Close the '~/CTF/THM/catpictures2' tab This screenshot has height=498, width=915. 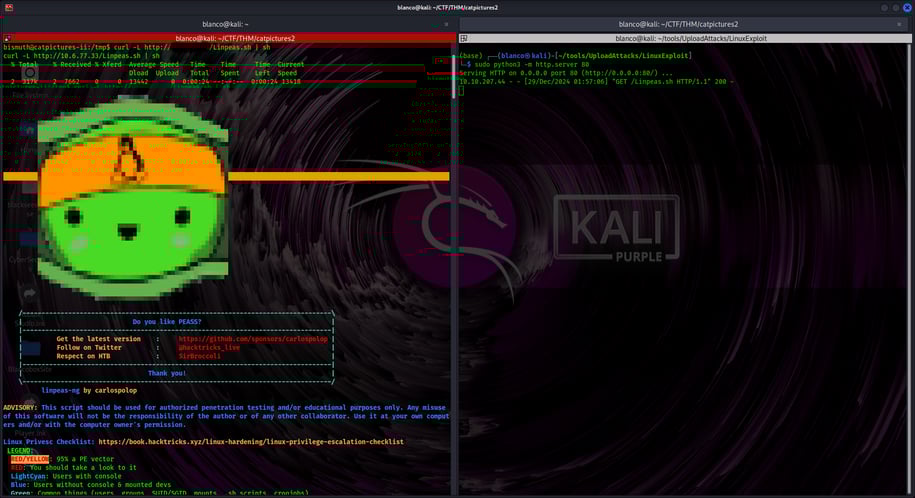(x=899, y=25)
